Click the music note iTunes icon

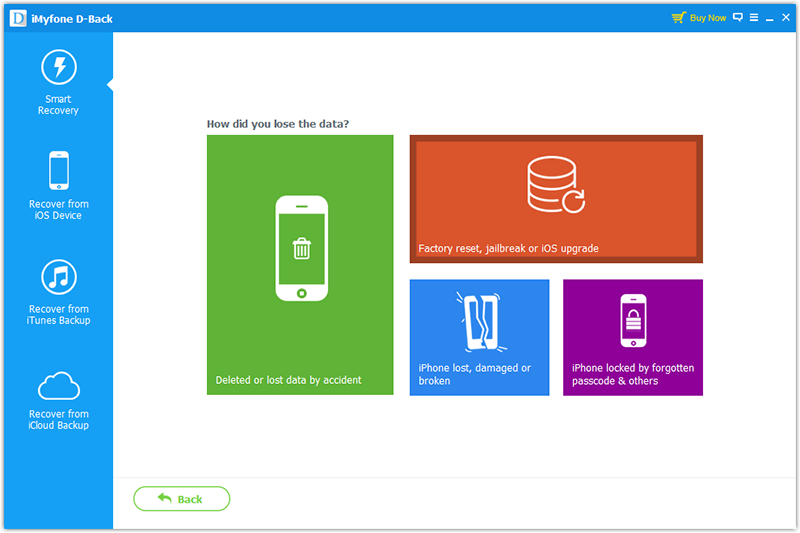(59, 277)
